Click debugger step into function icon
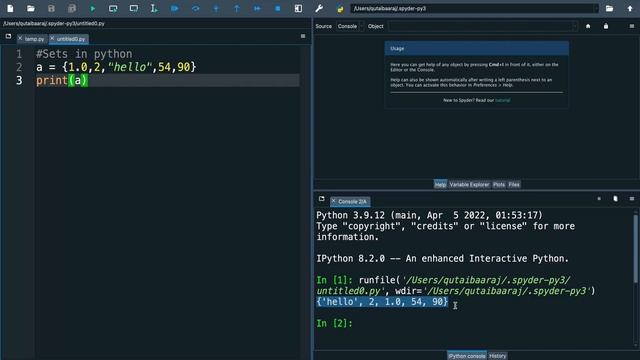 [x=216, y=8]
